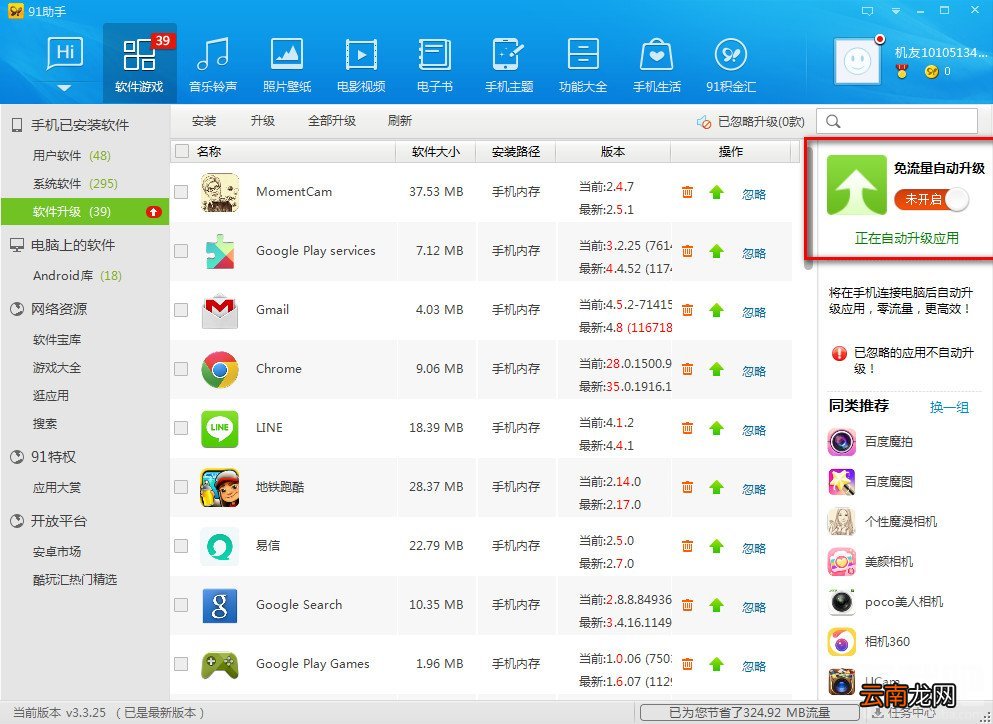
Task: Open the 电影视频 video section
Action: tap(361, 63)
